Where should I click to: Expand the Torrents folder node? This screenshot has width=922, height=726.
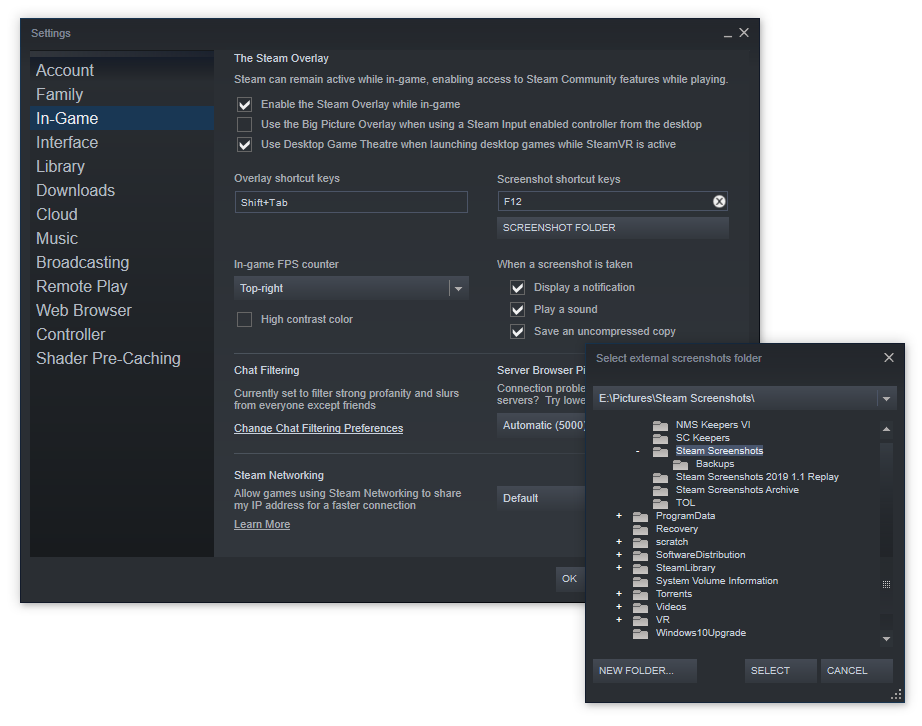pos(619,594)
